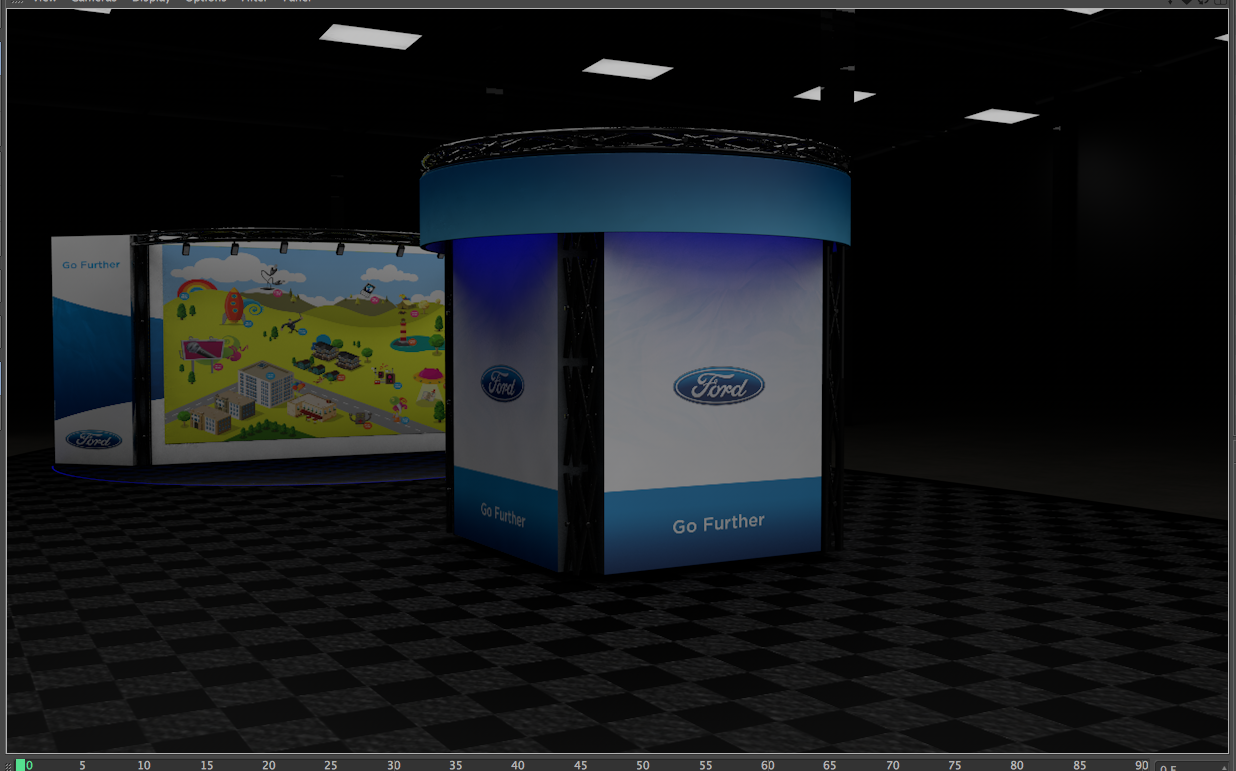Open the View menu in viewport

point(45,2)
